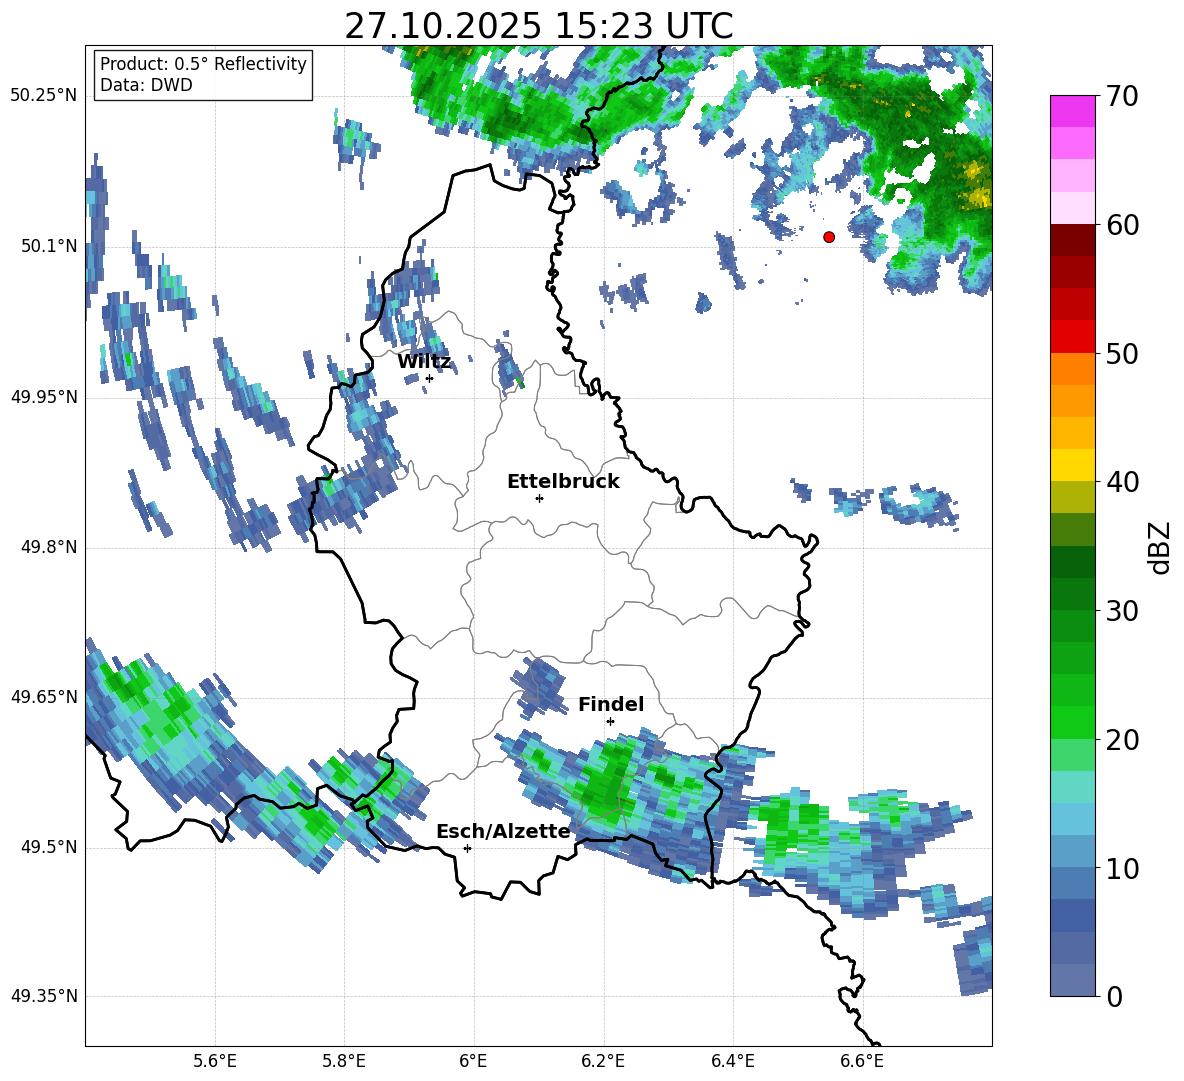This screenshot has height=1081, width=1184.
Task: Click 'Product: 0.5° Reflectivity' text
Action: 203,64
